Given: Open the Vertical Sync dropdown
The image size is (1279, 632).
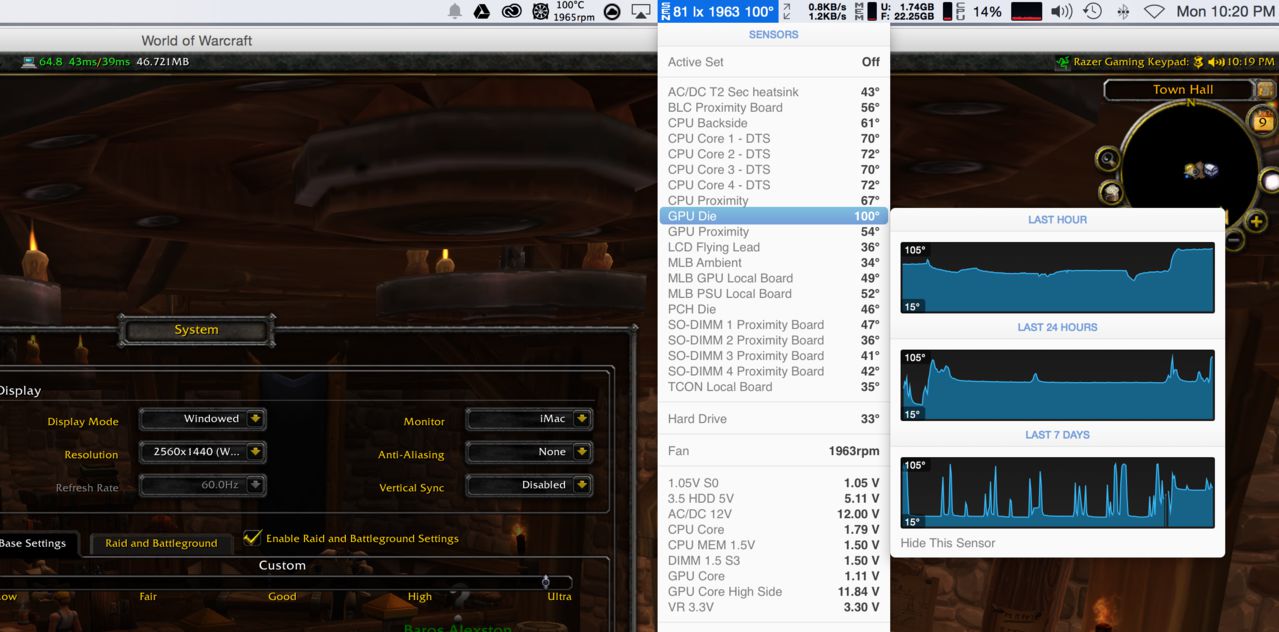Looking at the screenshot, I should [530, 485].
